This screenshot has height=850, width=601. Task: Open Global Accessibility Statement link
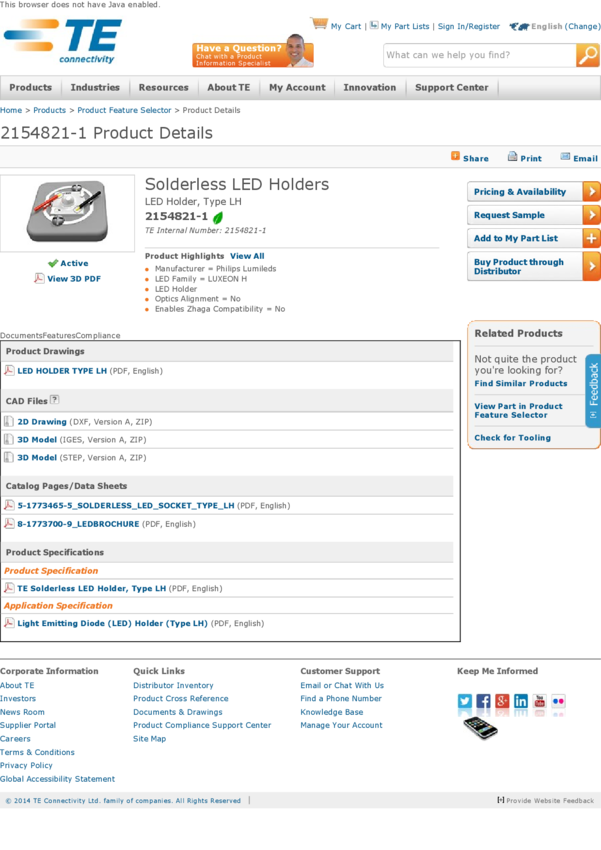click(57, 778)
